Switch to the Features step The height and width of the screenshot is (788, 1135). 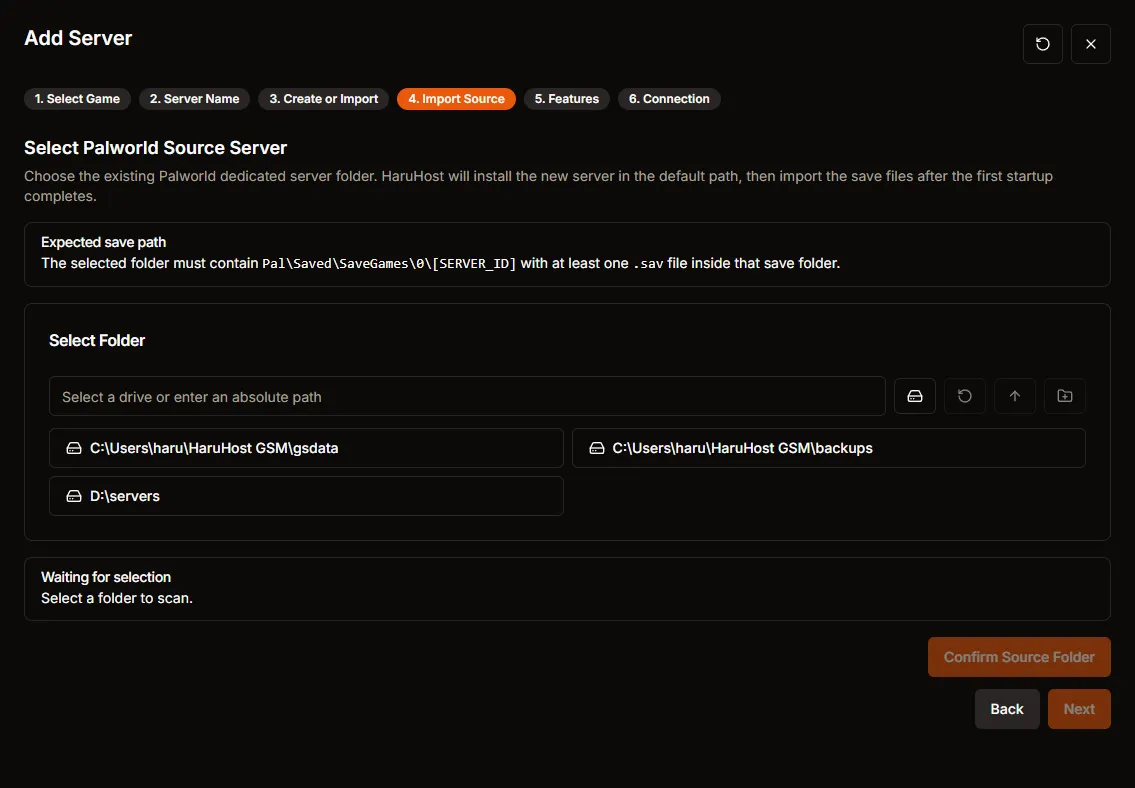pyautogui.click(x=566, y=99)
